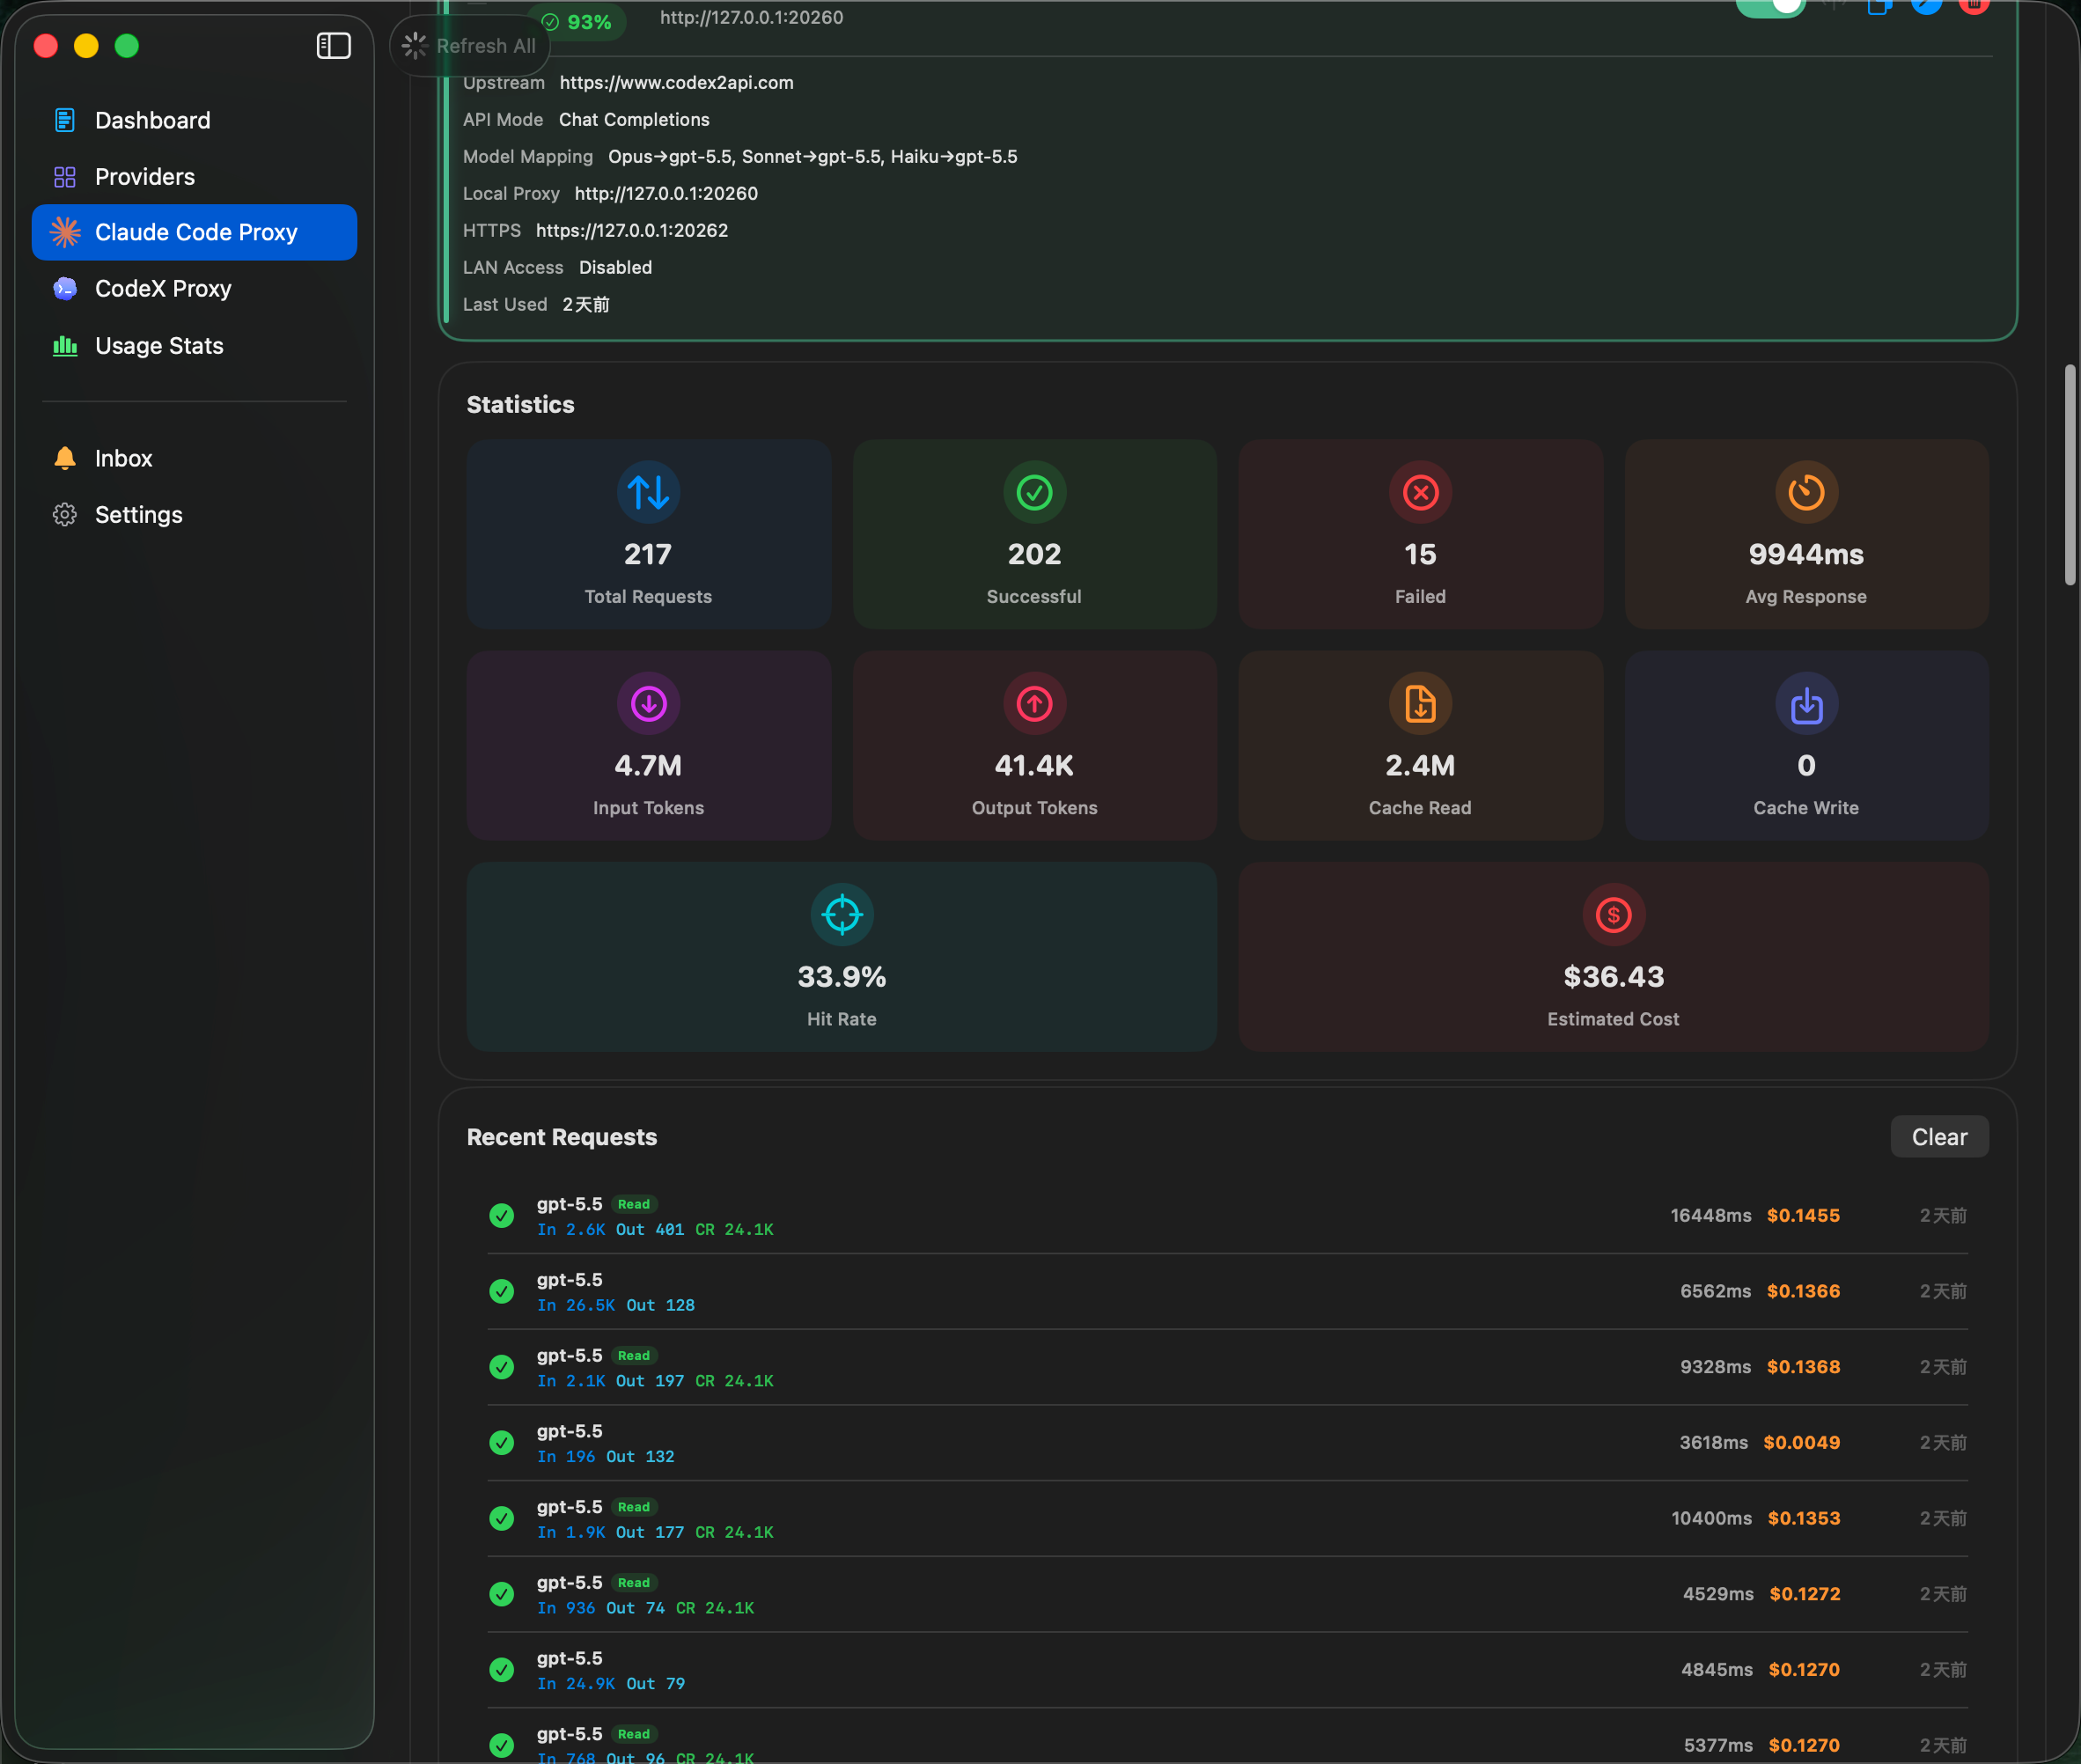
Task: Click the HTTPS address https://127.0.0.1:20262
Action: (x=632, y=231)
